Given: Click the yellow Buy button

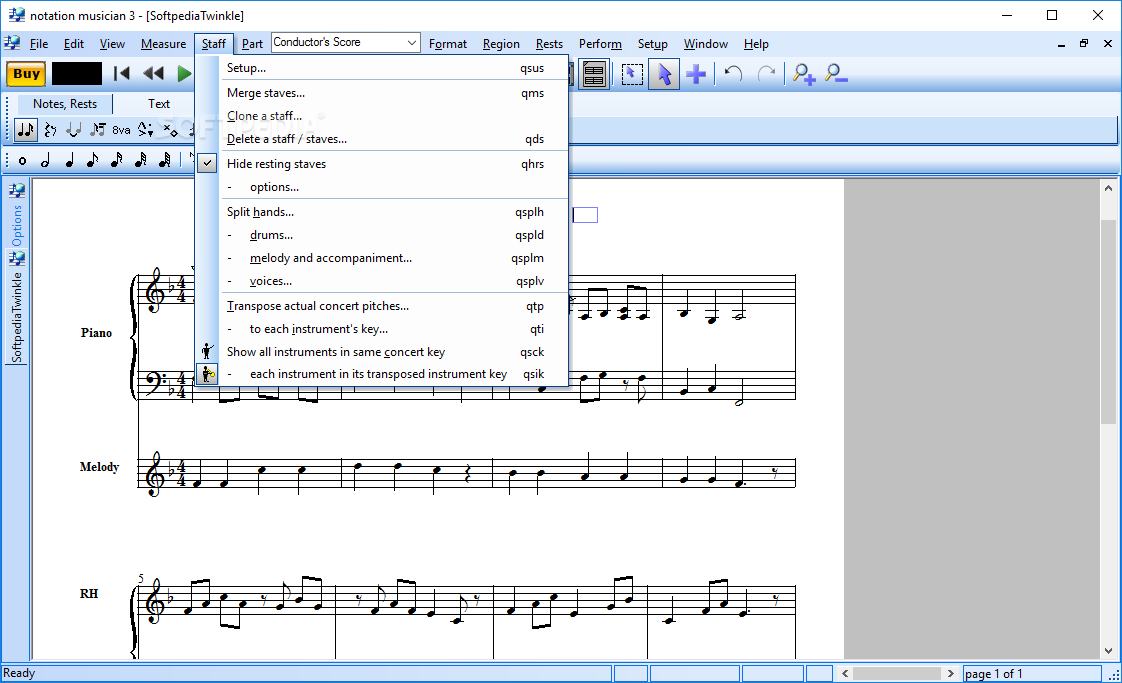Looking at the screenshot, I should [26, 74].
